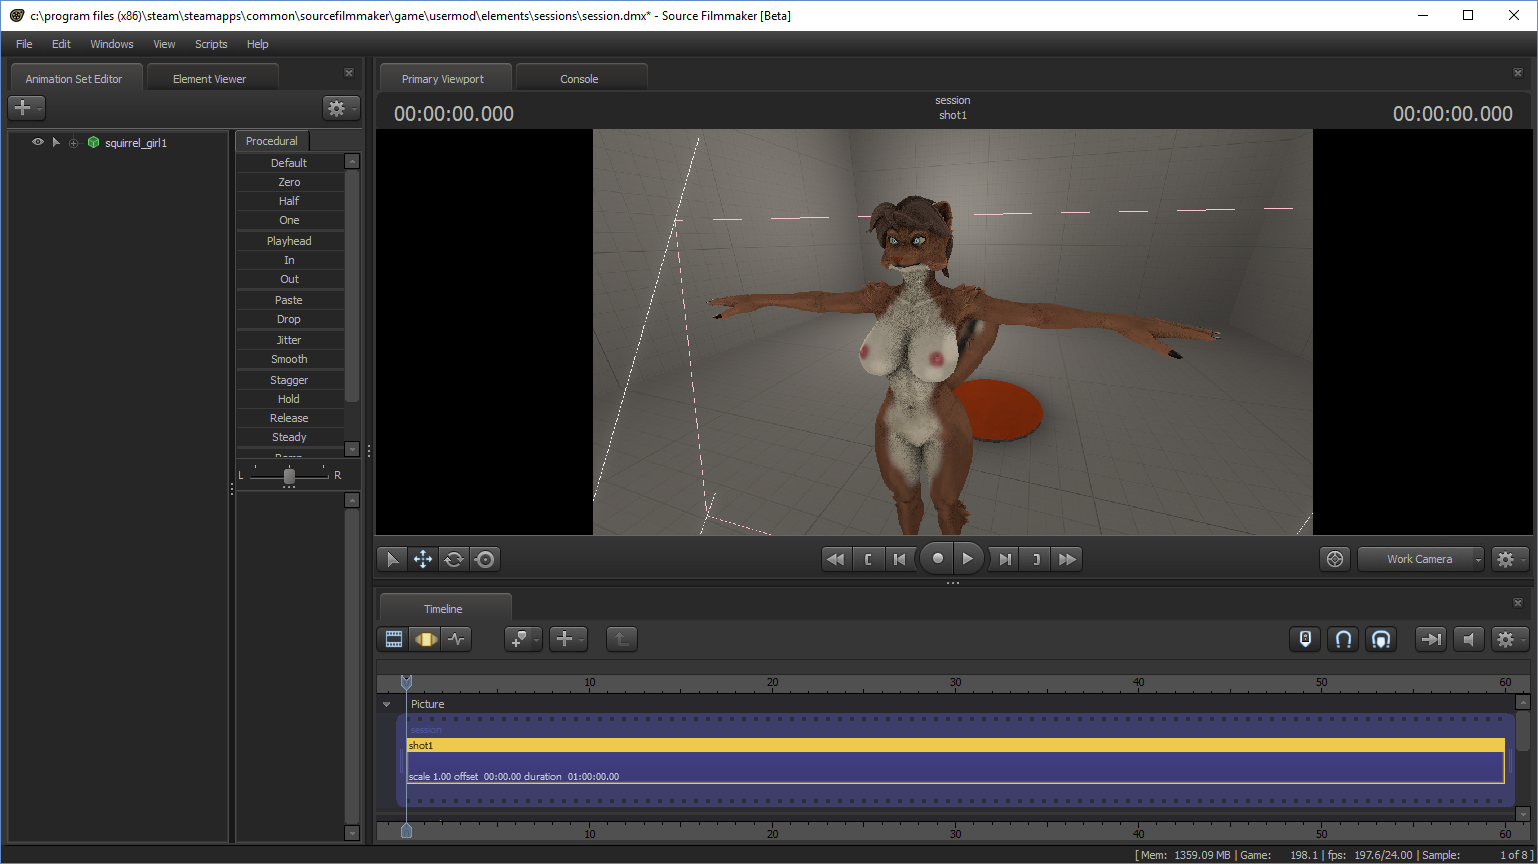This screenshot has height=864, width=1538.
Task: Click fast forward to next clip button
Action: [1067, 559]
